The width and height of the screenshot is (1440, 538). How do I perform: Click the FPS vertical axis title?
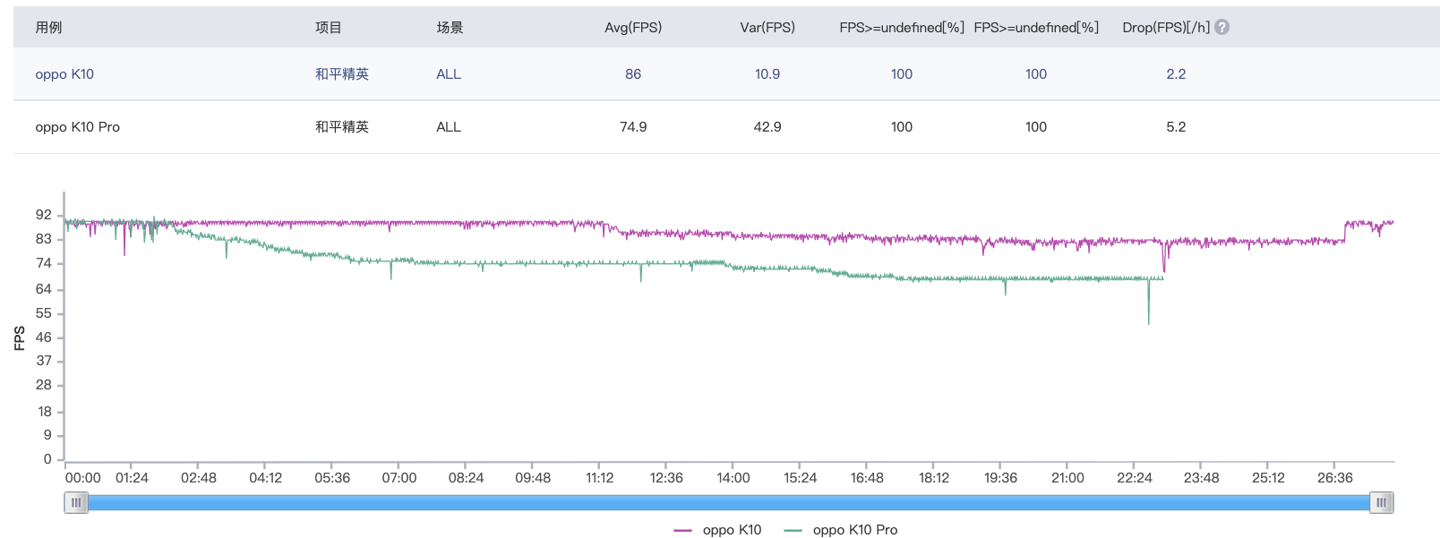click(19, 337)
